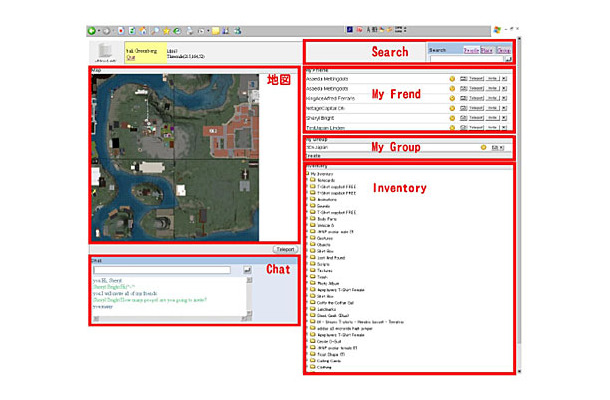Image resolution: width=610 pixels, height=400 pixels.
Task: Click the Sounds folder icon
Action: coord(312,206)
